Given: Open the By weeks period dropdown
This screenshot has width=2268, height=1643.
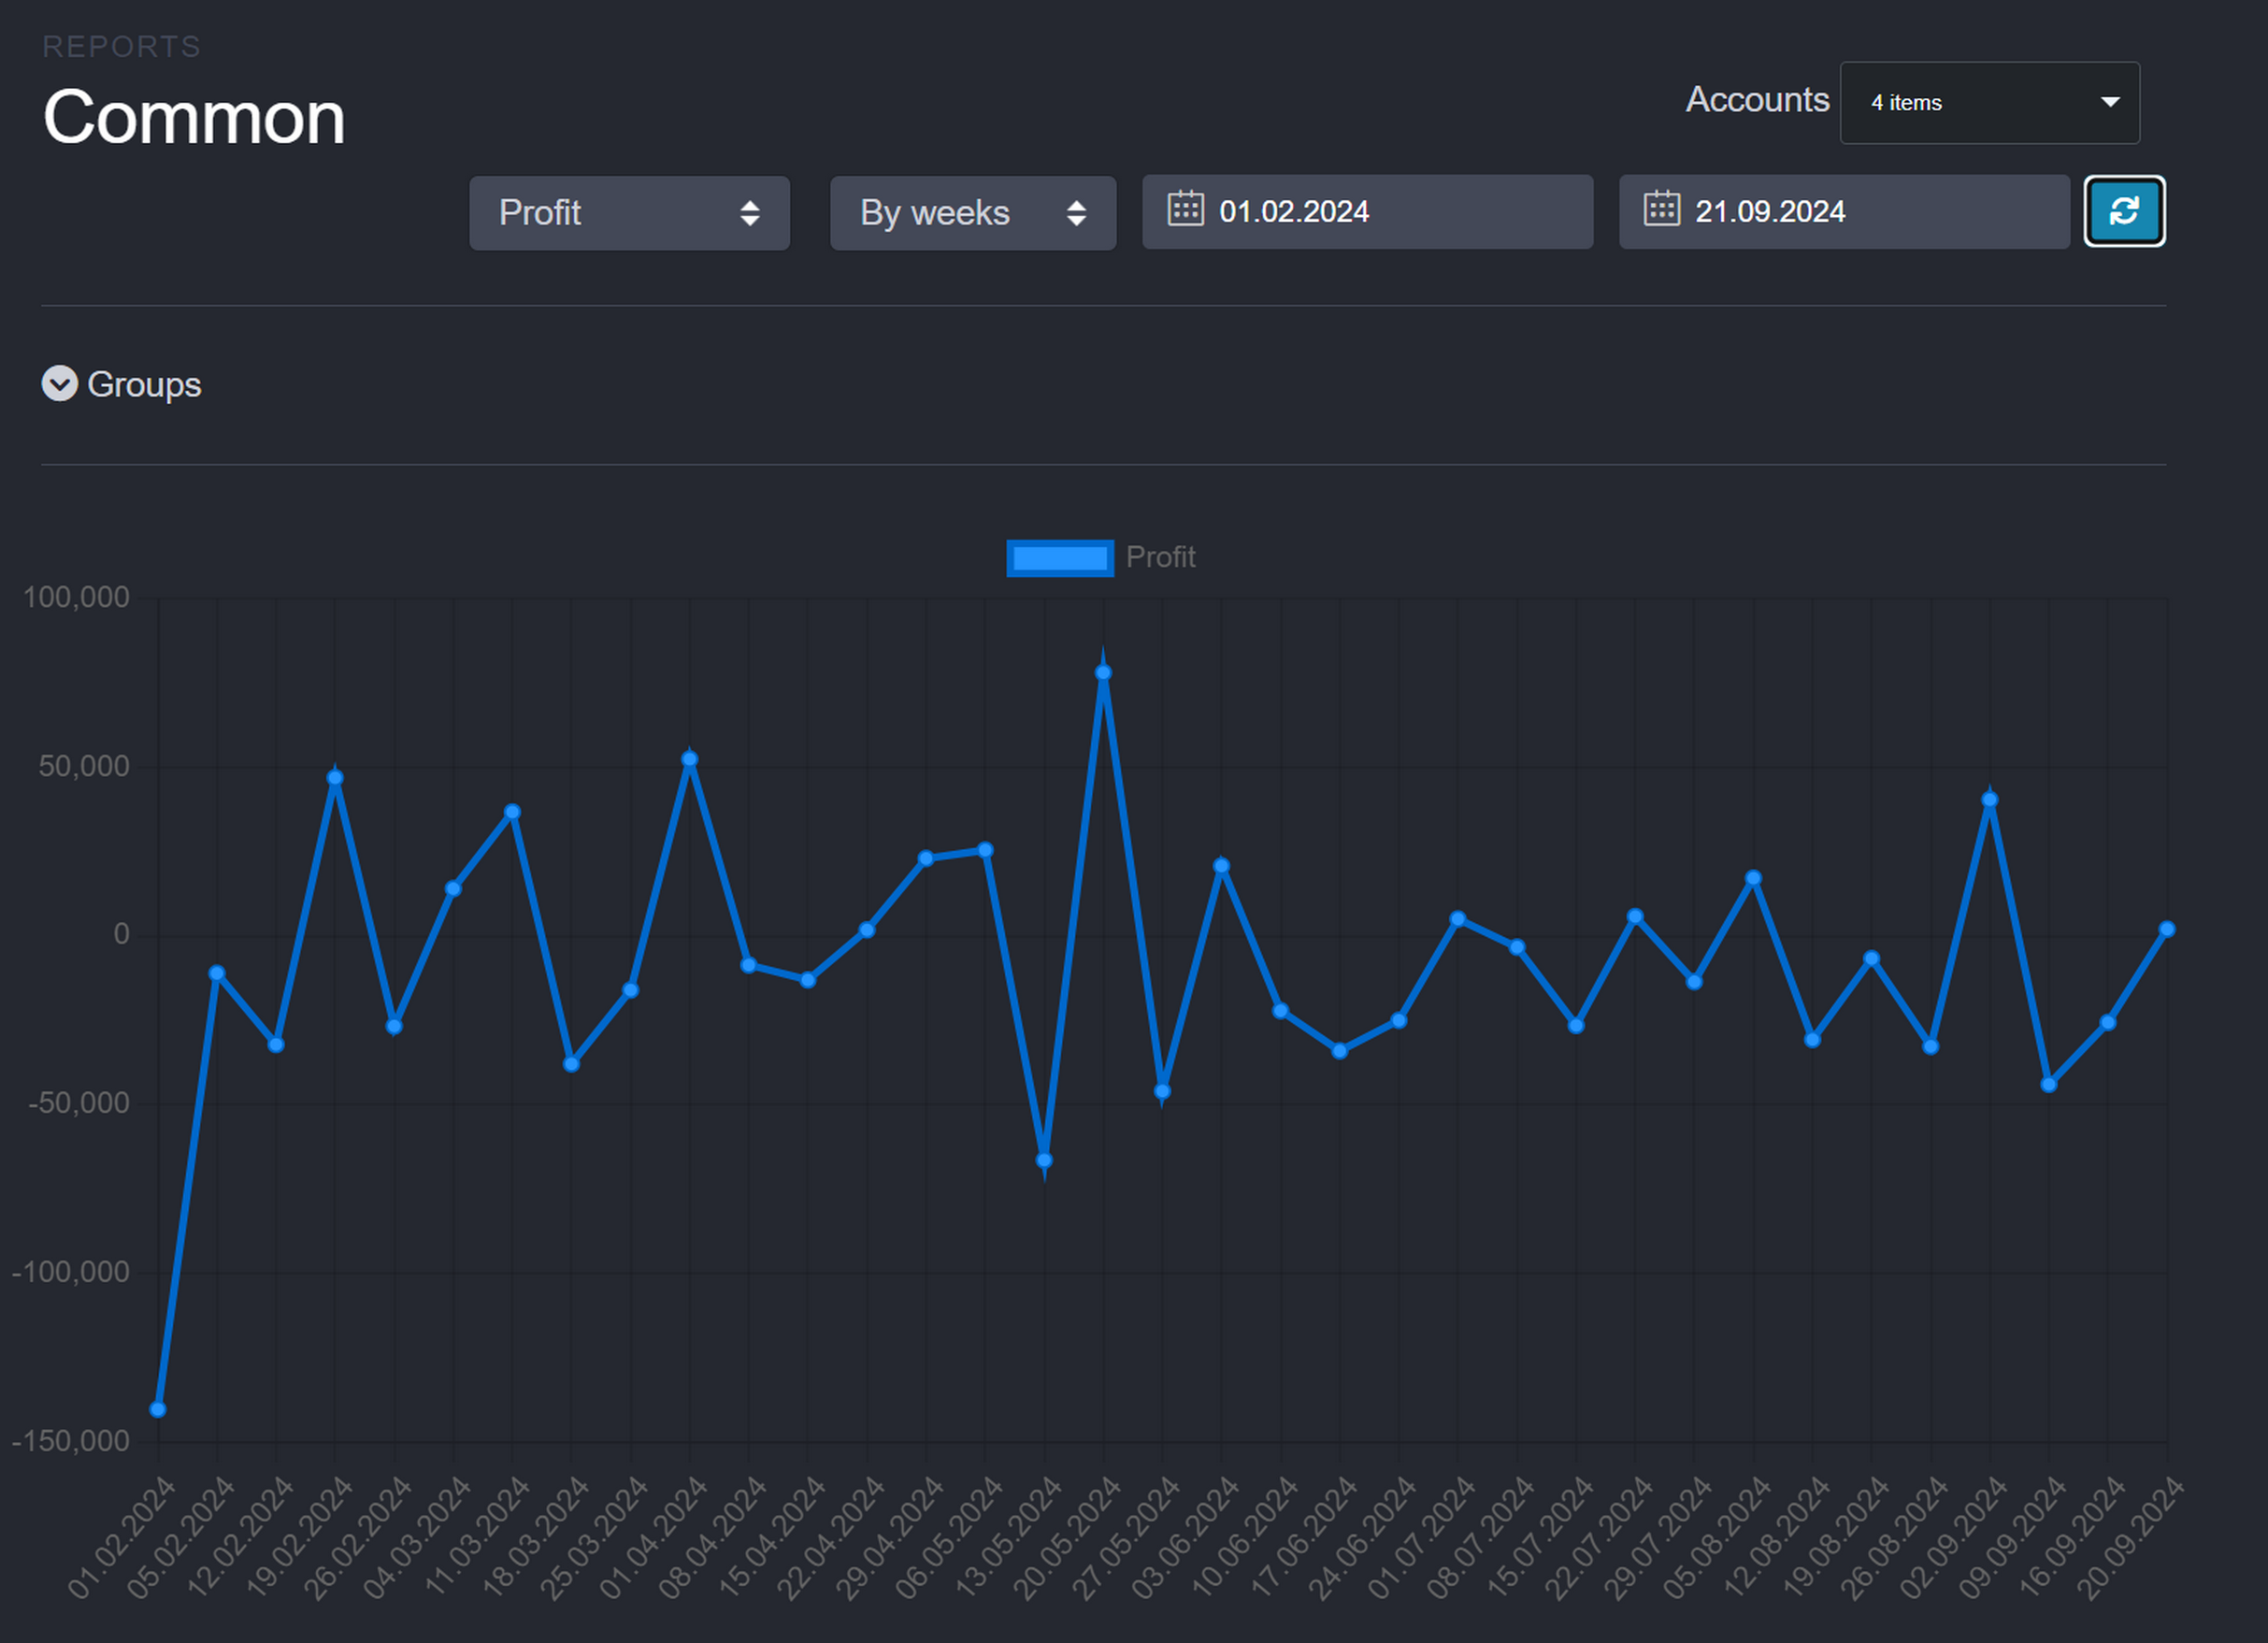Looking at the screenshot, I should 972,213.
